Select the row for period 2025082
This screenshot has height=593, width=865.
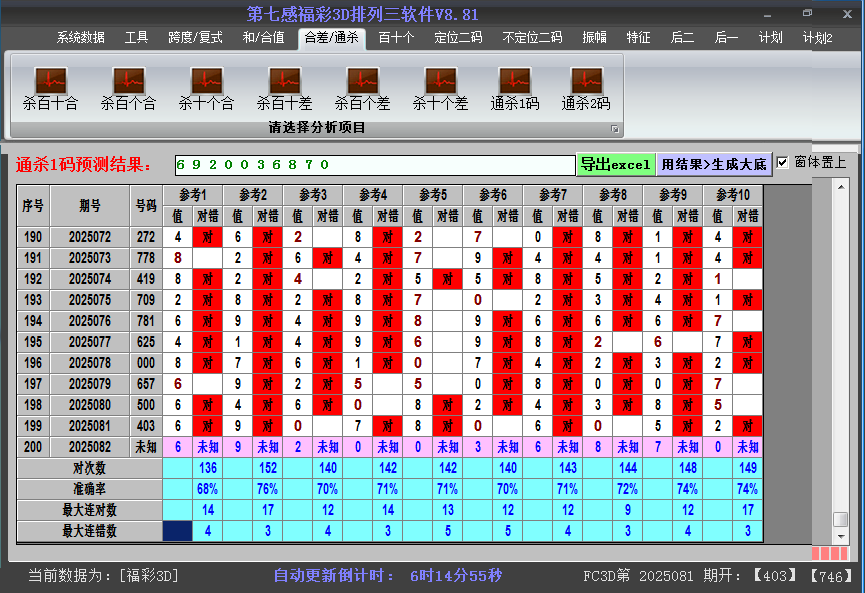[390, 447]
